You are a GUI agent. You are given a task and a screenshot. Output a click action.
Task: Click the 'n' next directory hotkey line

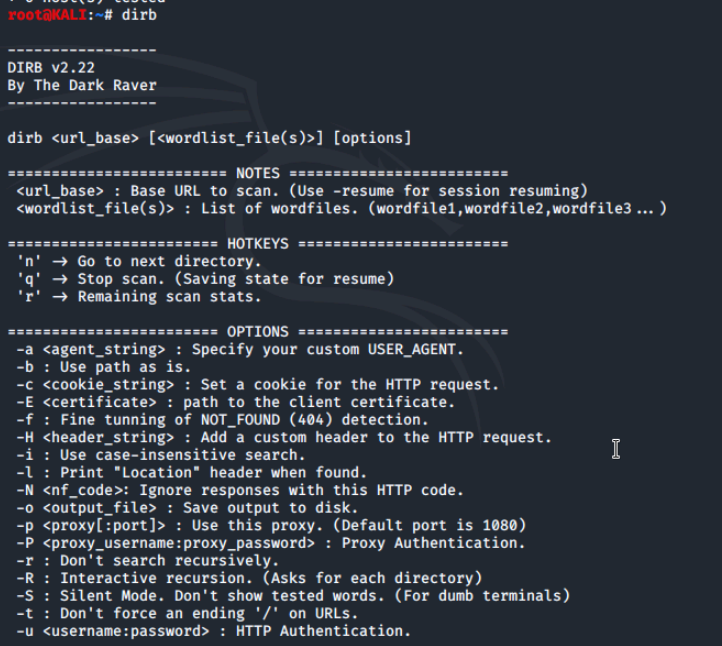coord(139,262)
